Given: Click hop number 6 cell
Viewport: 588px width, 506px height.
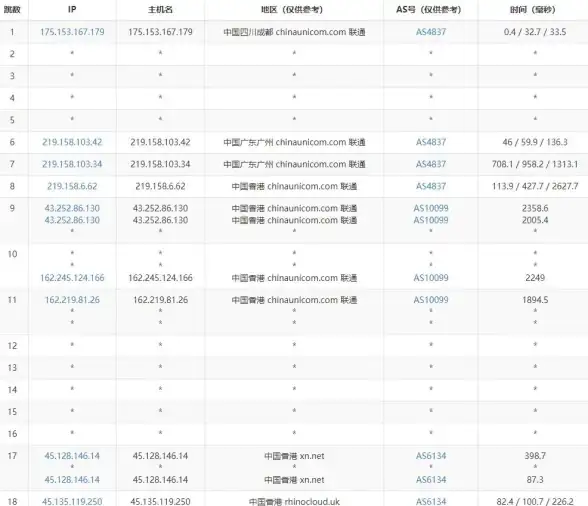Looking at the screenshot, I should point(12,142).
